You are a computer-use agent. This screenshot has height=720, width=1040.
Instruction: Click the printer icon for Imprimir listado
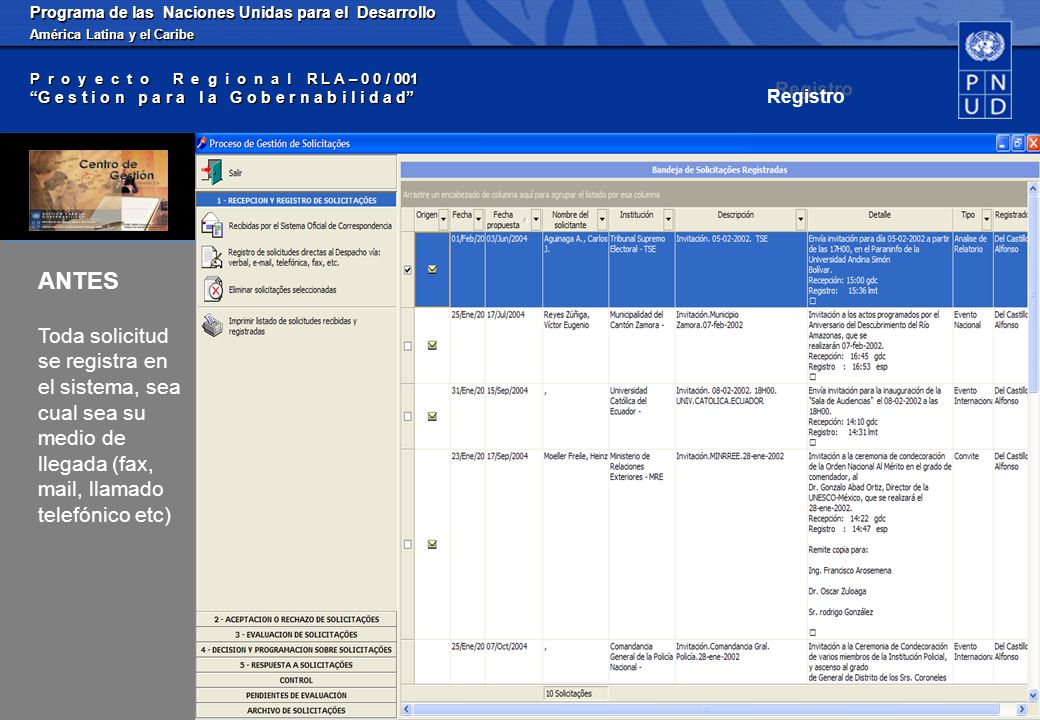[212, 326]
